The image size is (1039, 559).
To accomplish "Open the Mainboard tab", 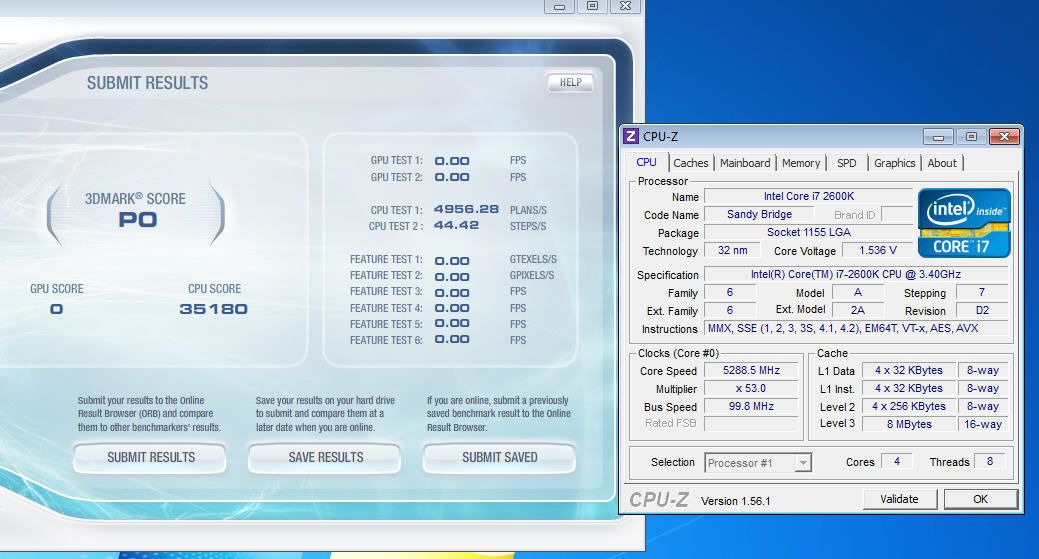I will 745,163.
